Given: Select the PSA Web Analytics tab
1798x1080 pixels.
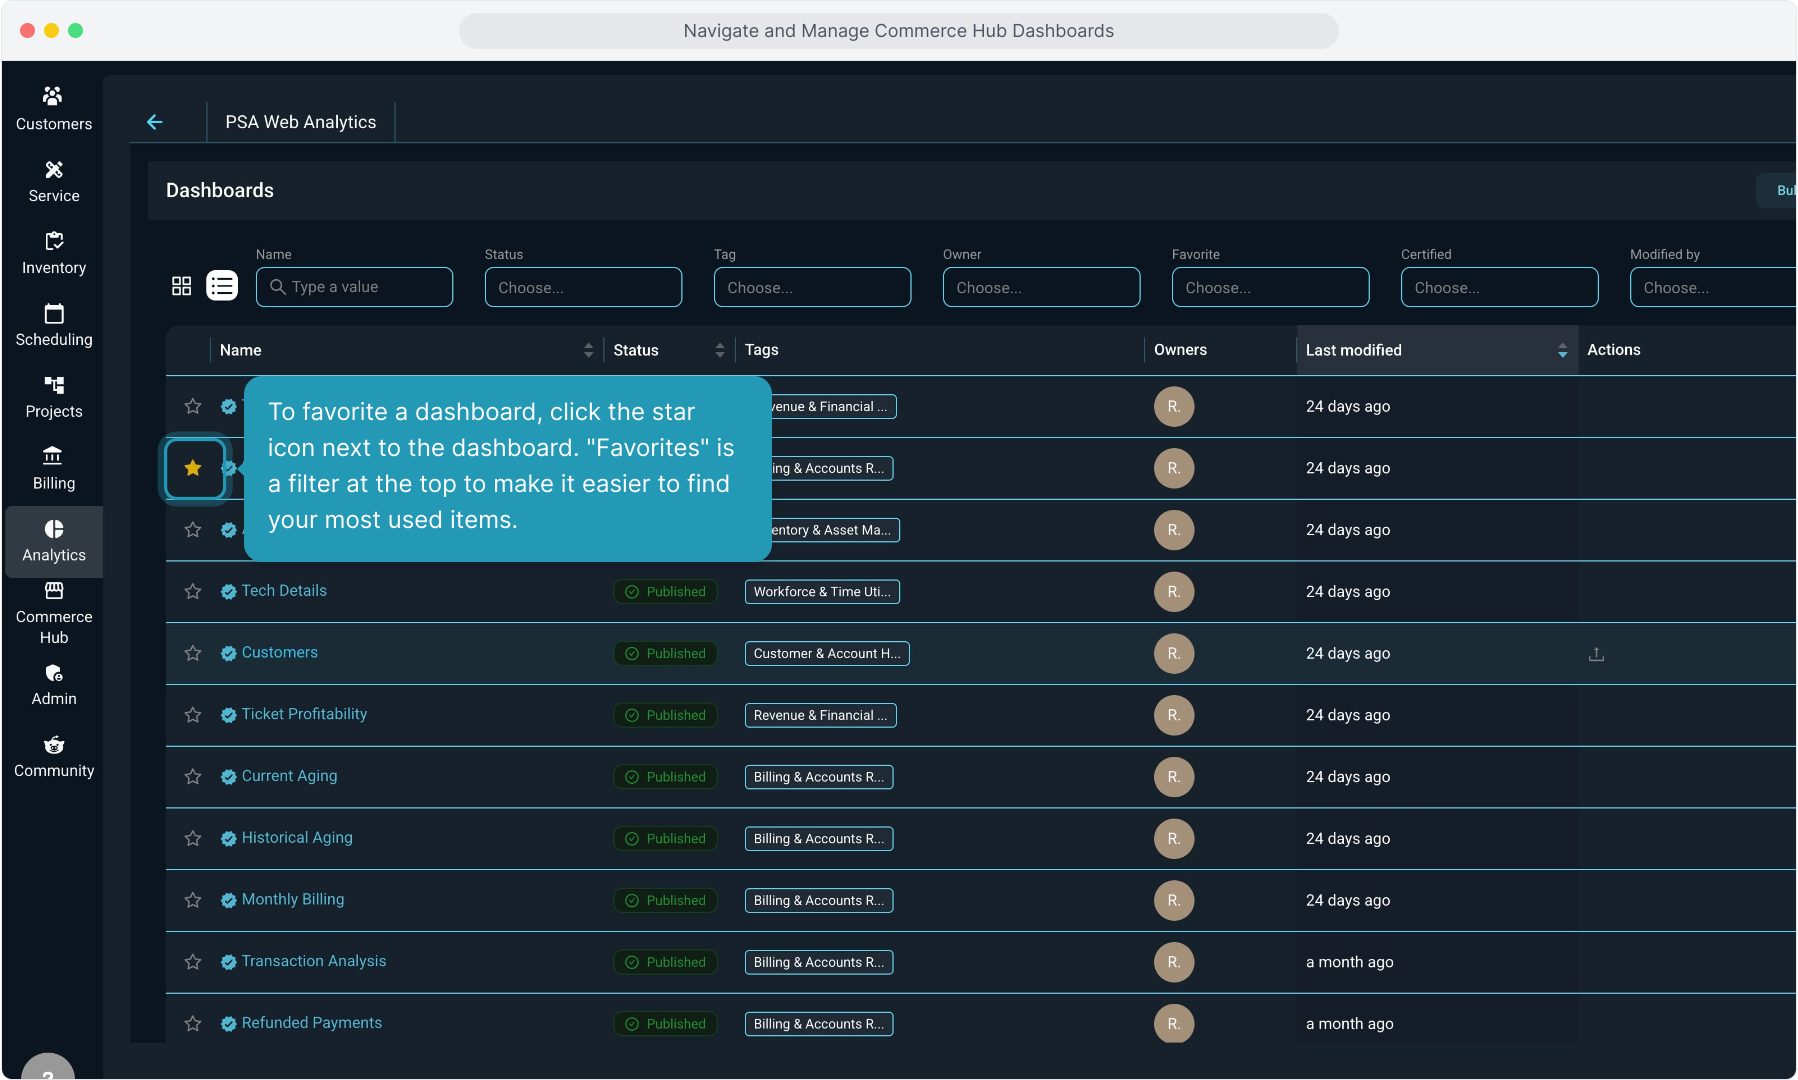Looking at the screenshot, I should pos(301,122).
